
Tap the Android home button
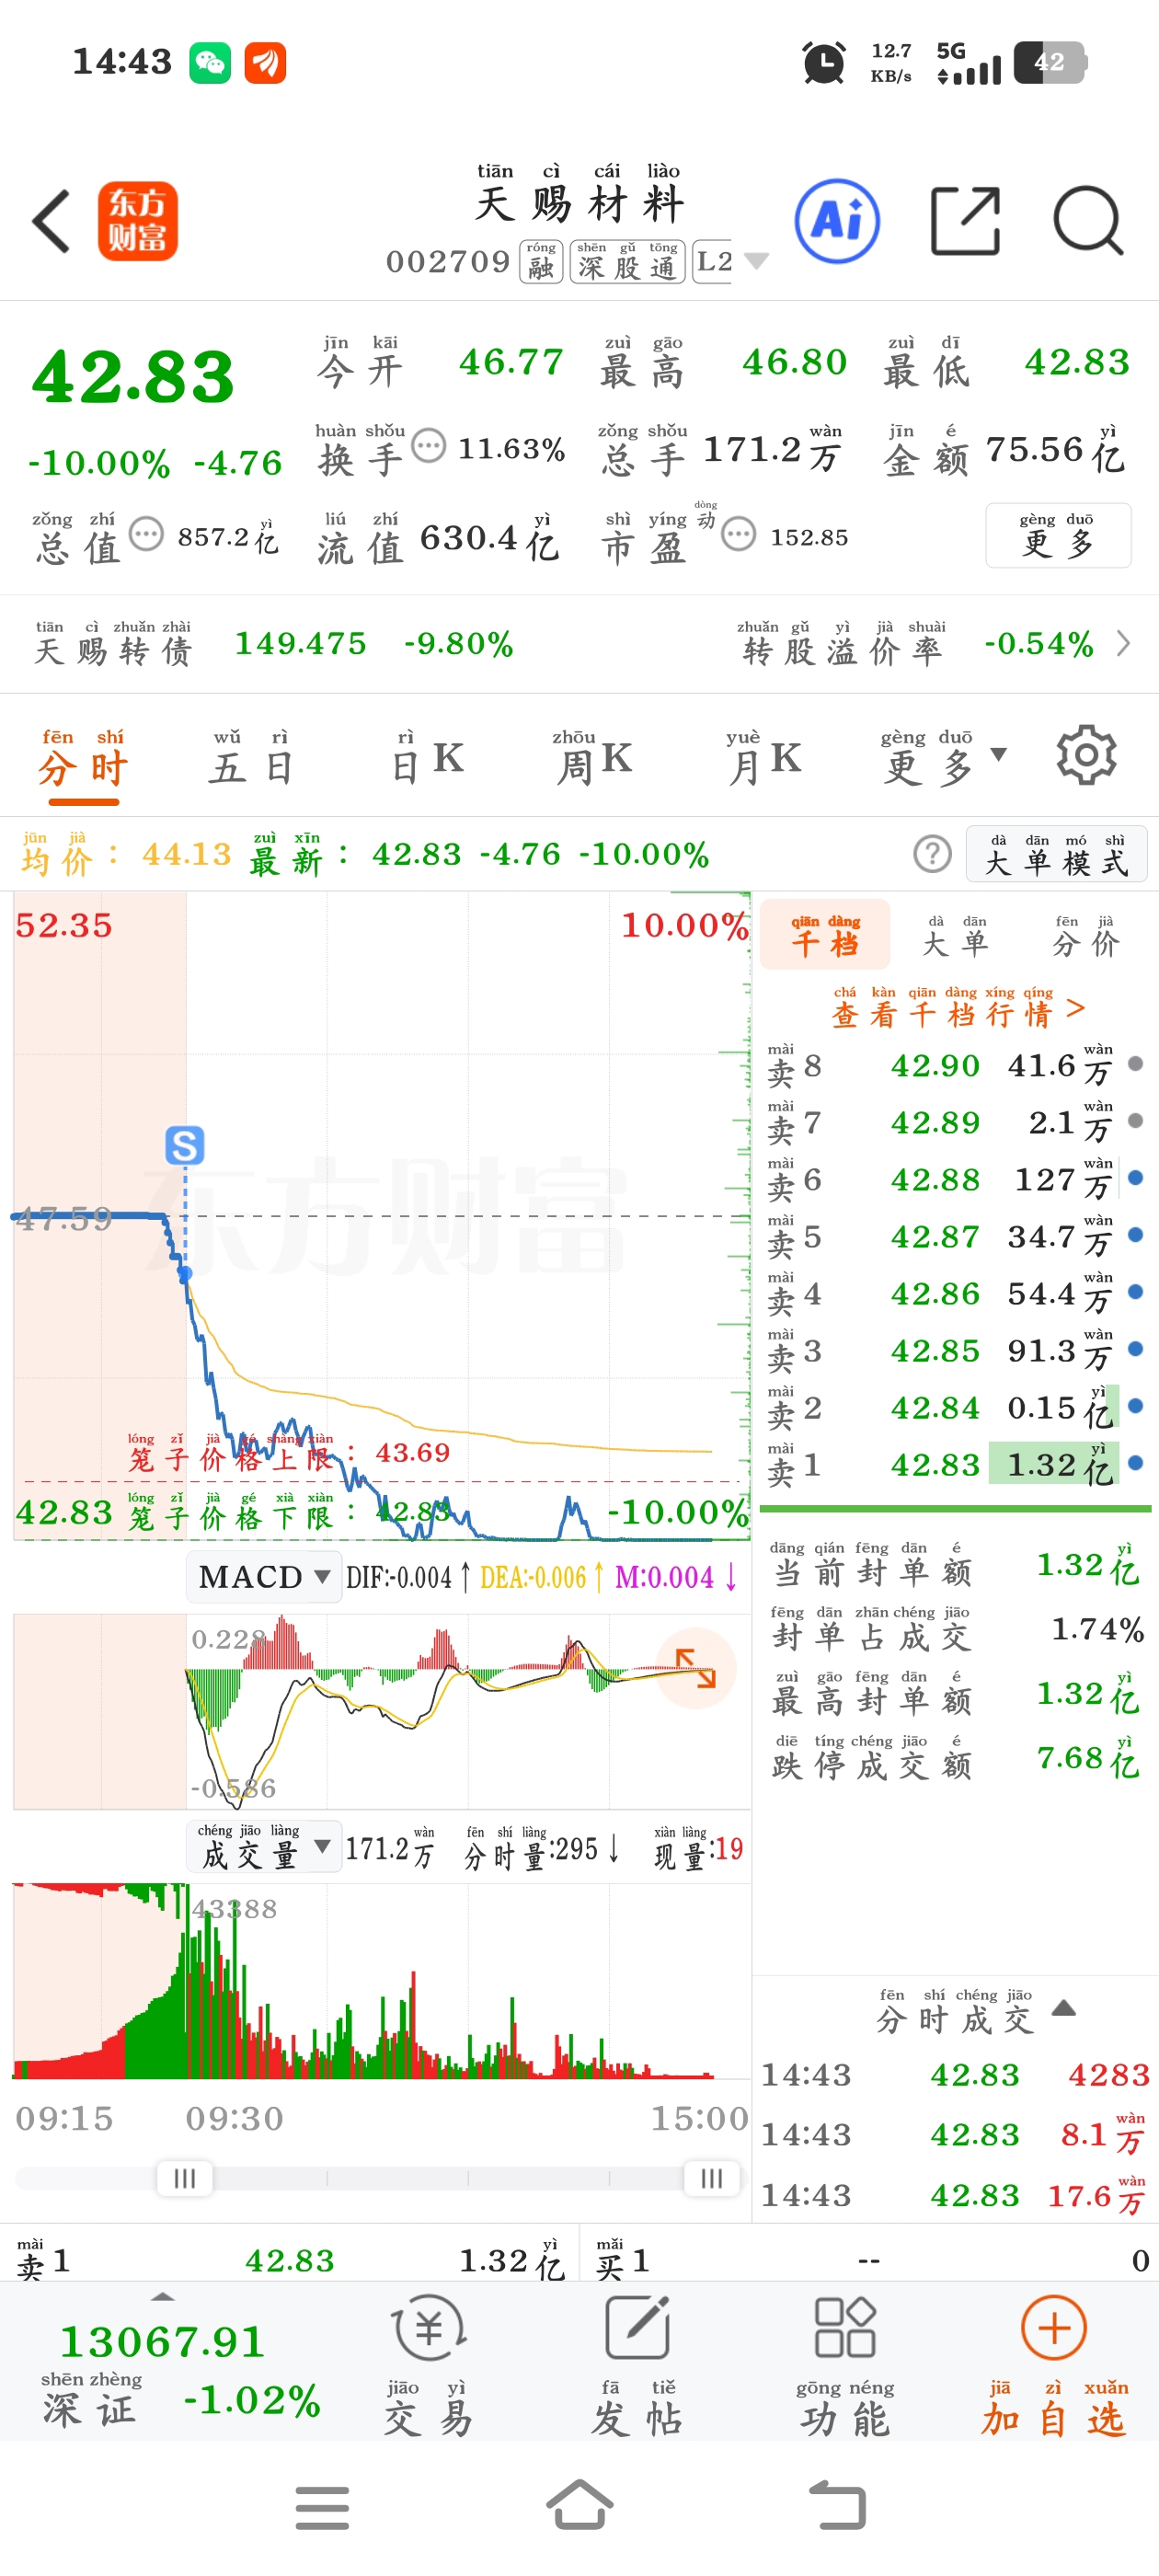pos(580,2505)
